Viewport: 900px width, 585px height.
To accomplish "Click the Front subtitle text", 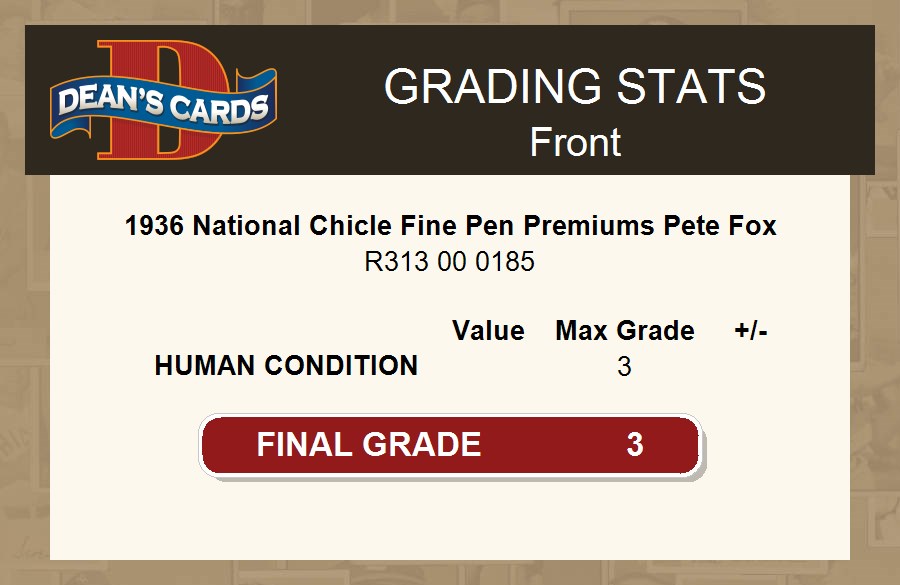I will click(575, 142).
